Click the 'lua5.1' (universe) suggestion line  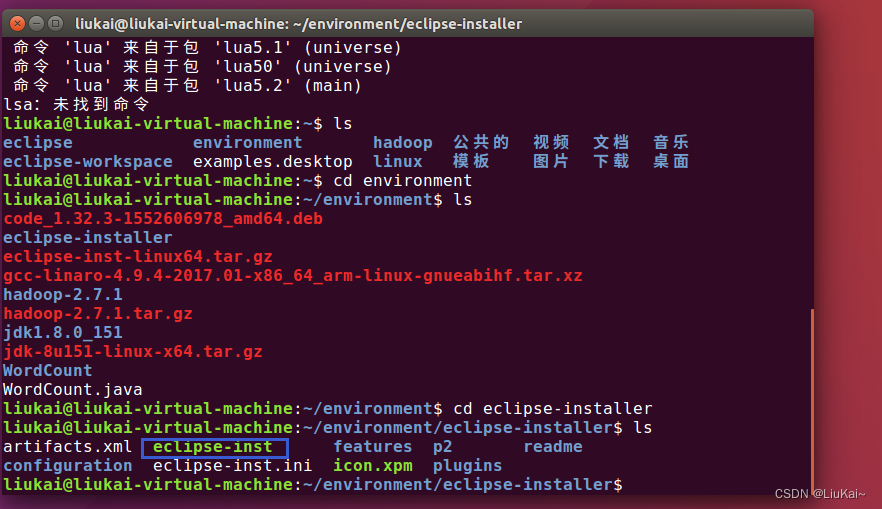pos(208,47)
